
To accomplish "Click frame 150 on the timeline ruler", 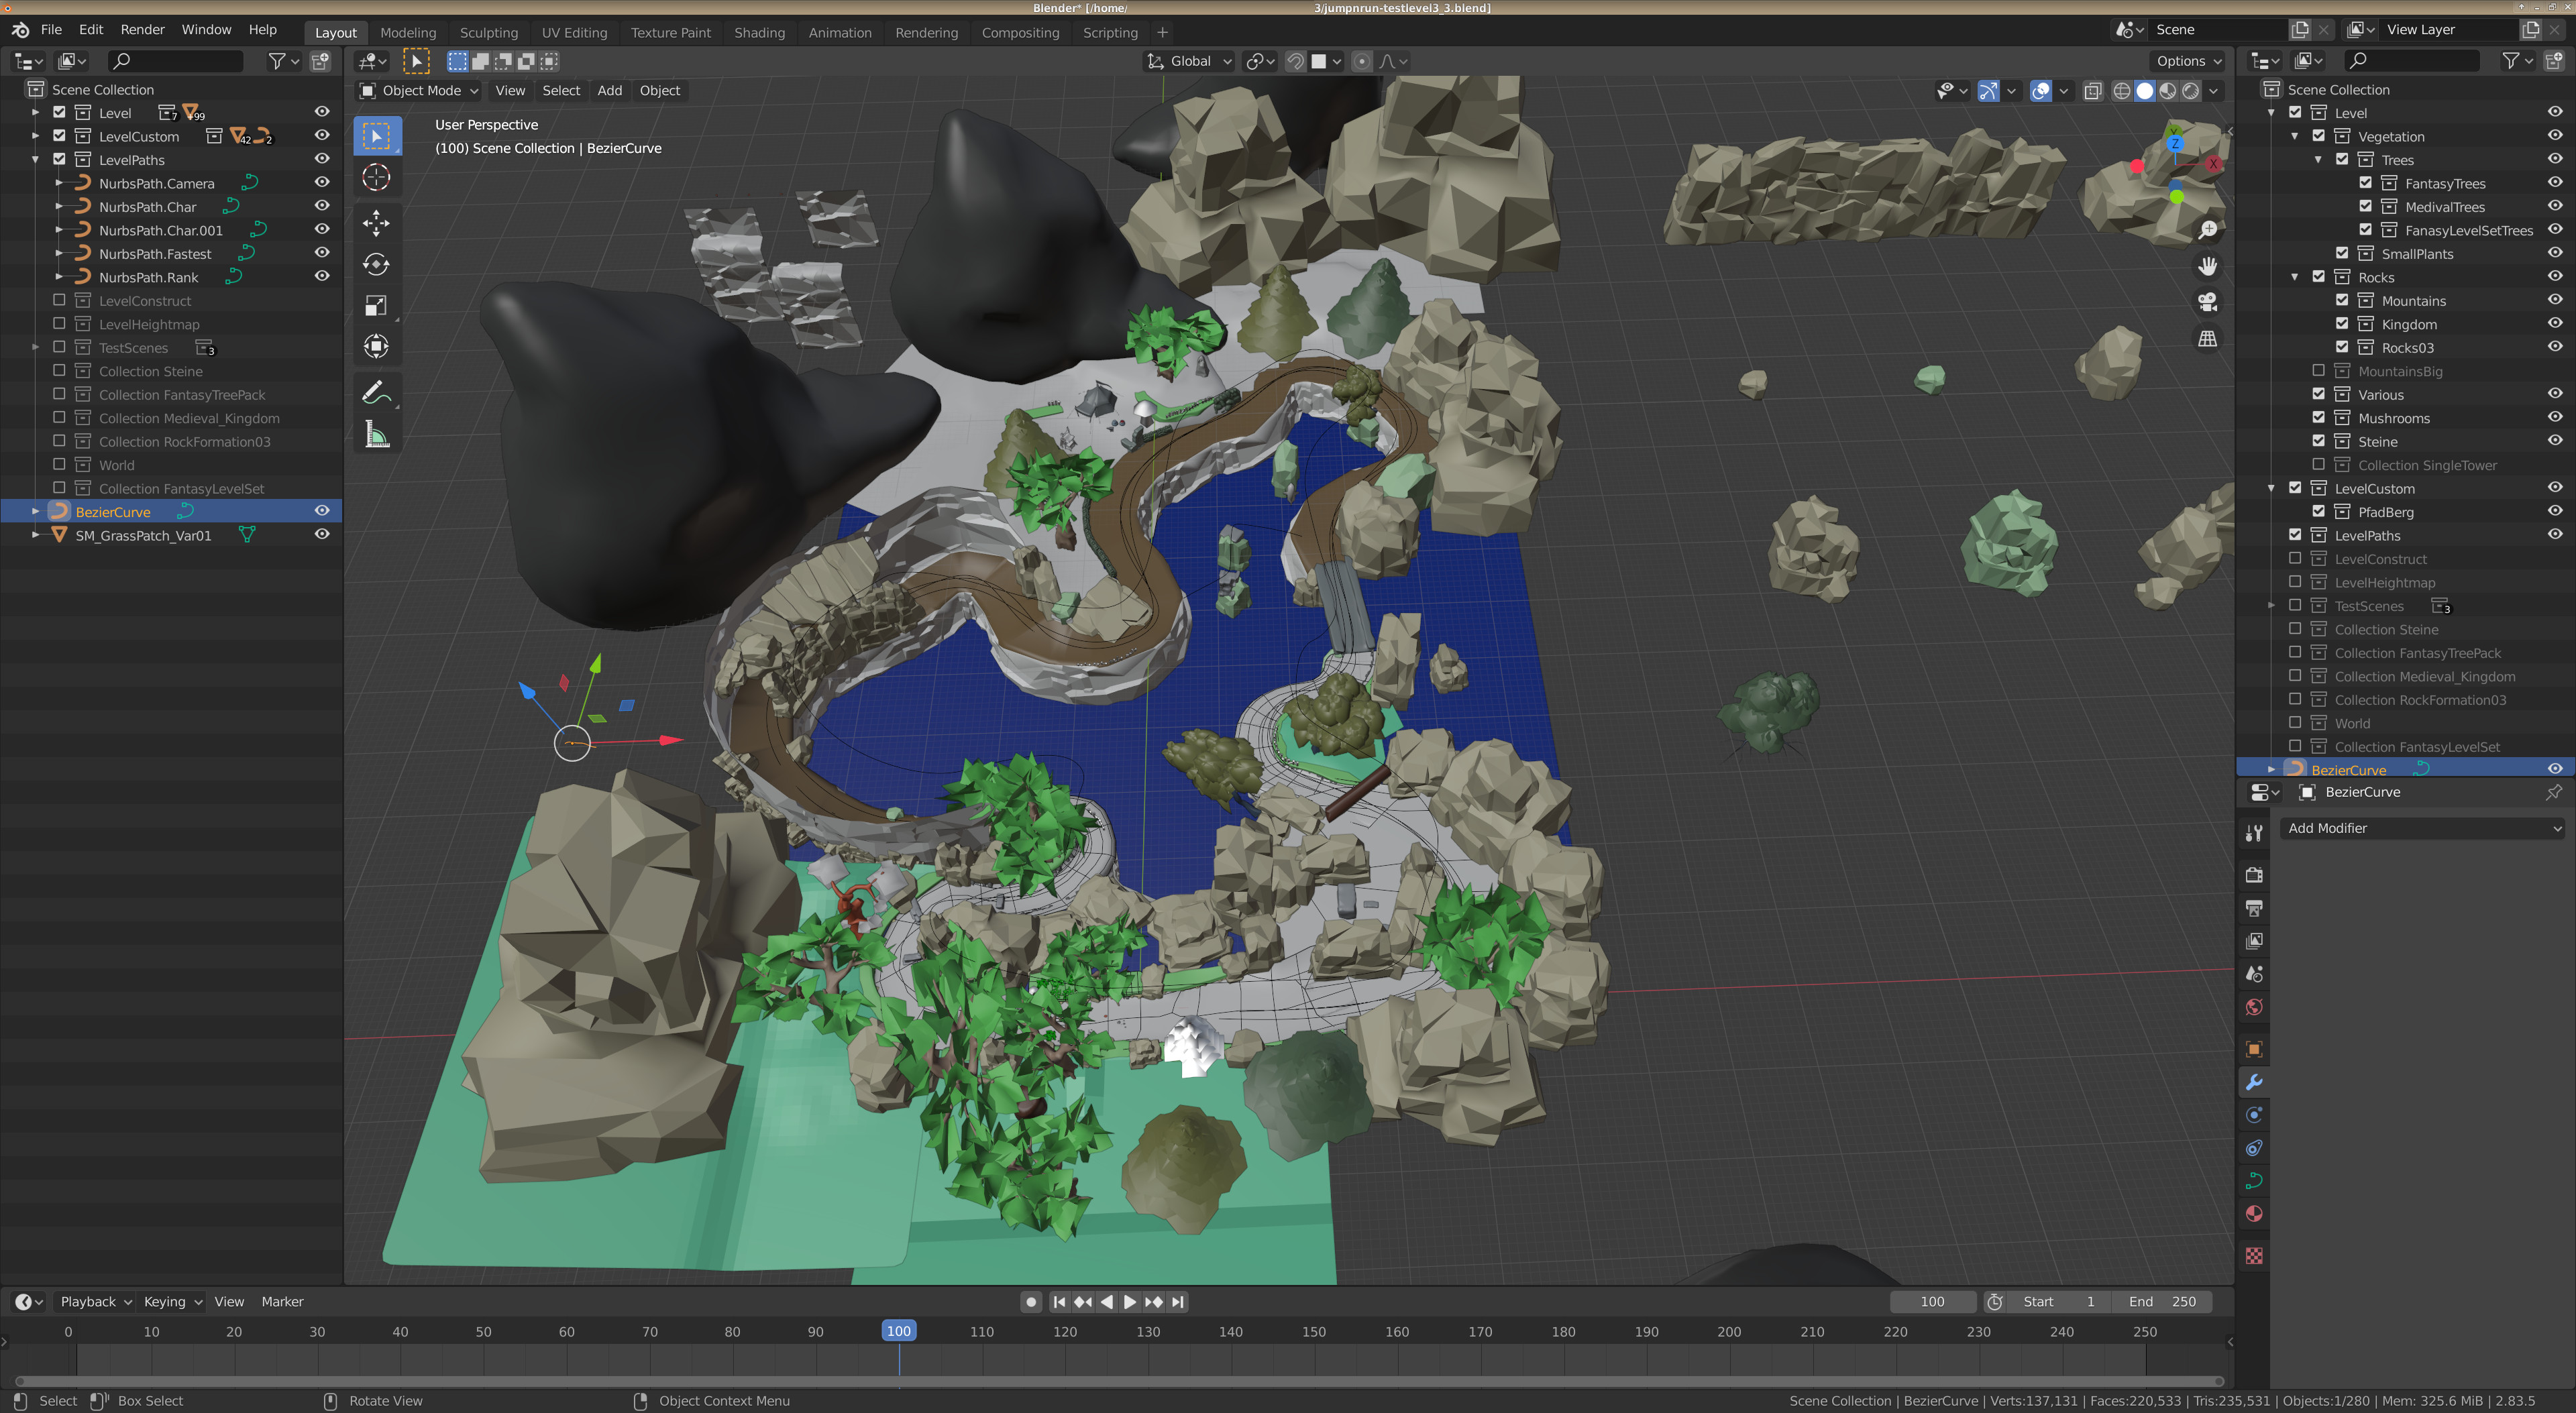I will (x=1314, y=1332).
